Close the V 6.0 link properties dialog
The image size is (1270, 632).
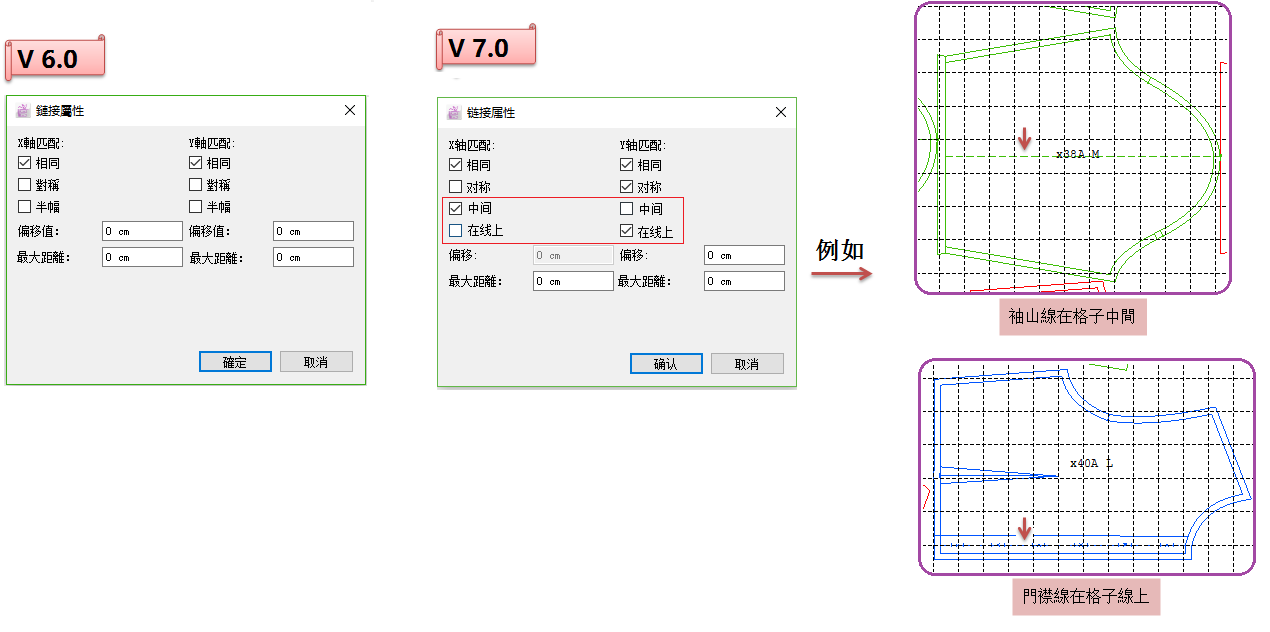349,111
